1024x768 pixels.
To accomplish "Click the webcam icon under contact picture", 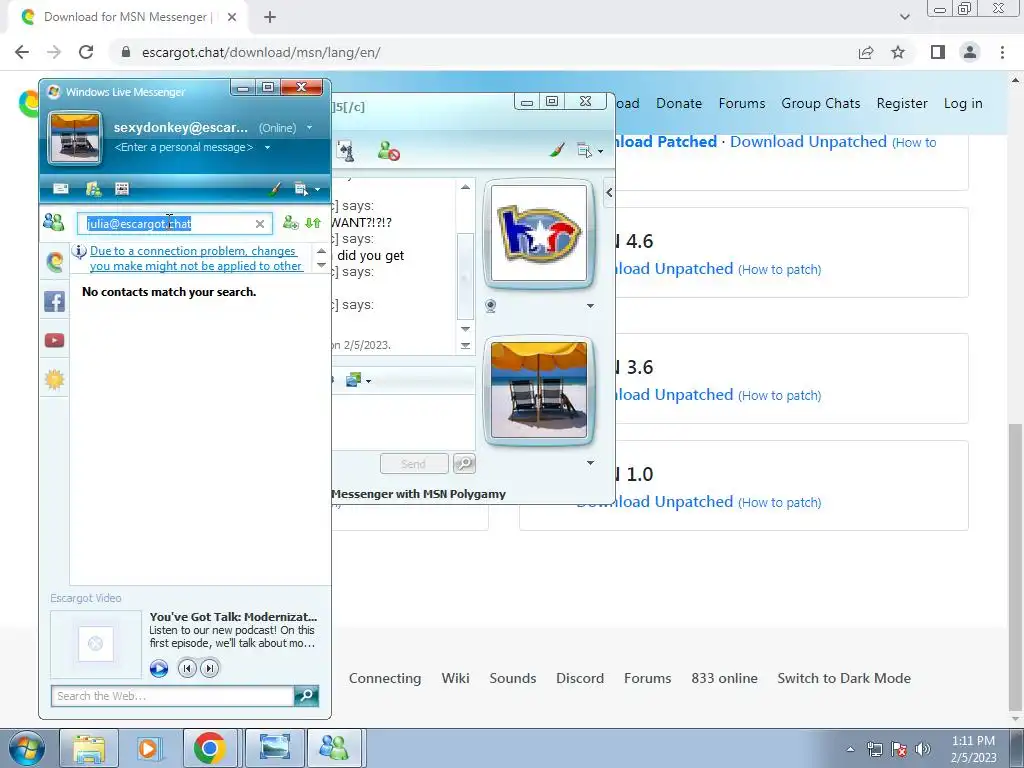I will (491, 306).
